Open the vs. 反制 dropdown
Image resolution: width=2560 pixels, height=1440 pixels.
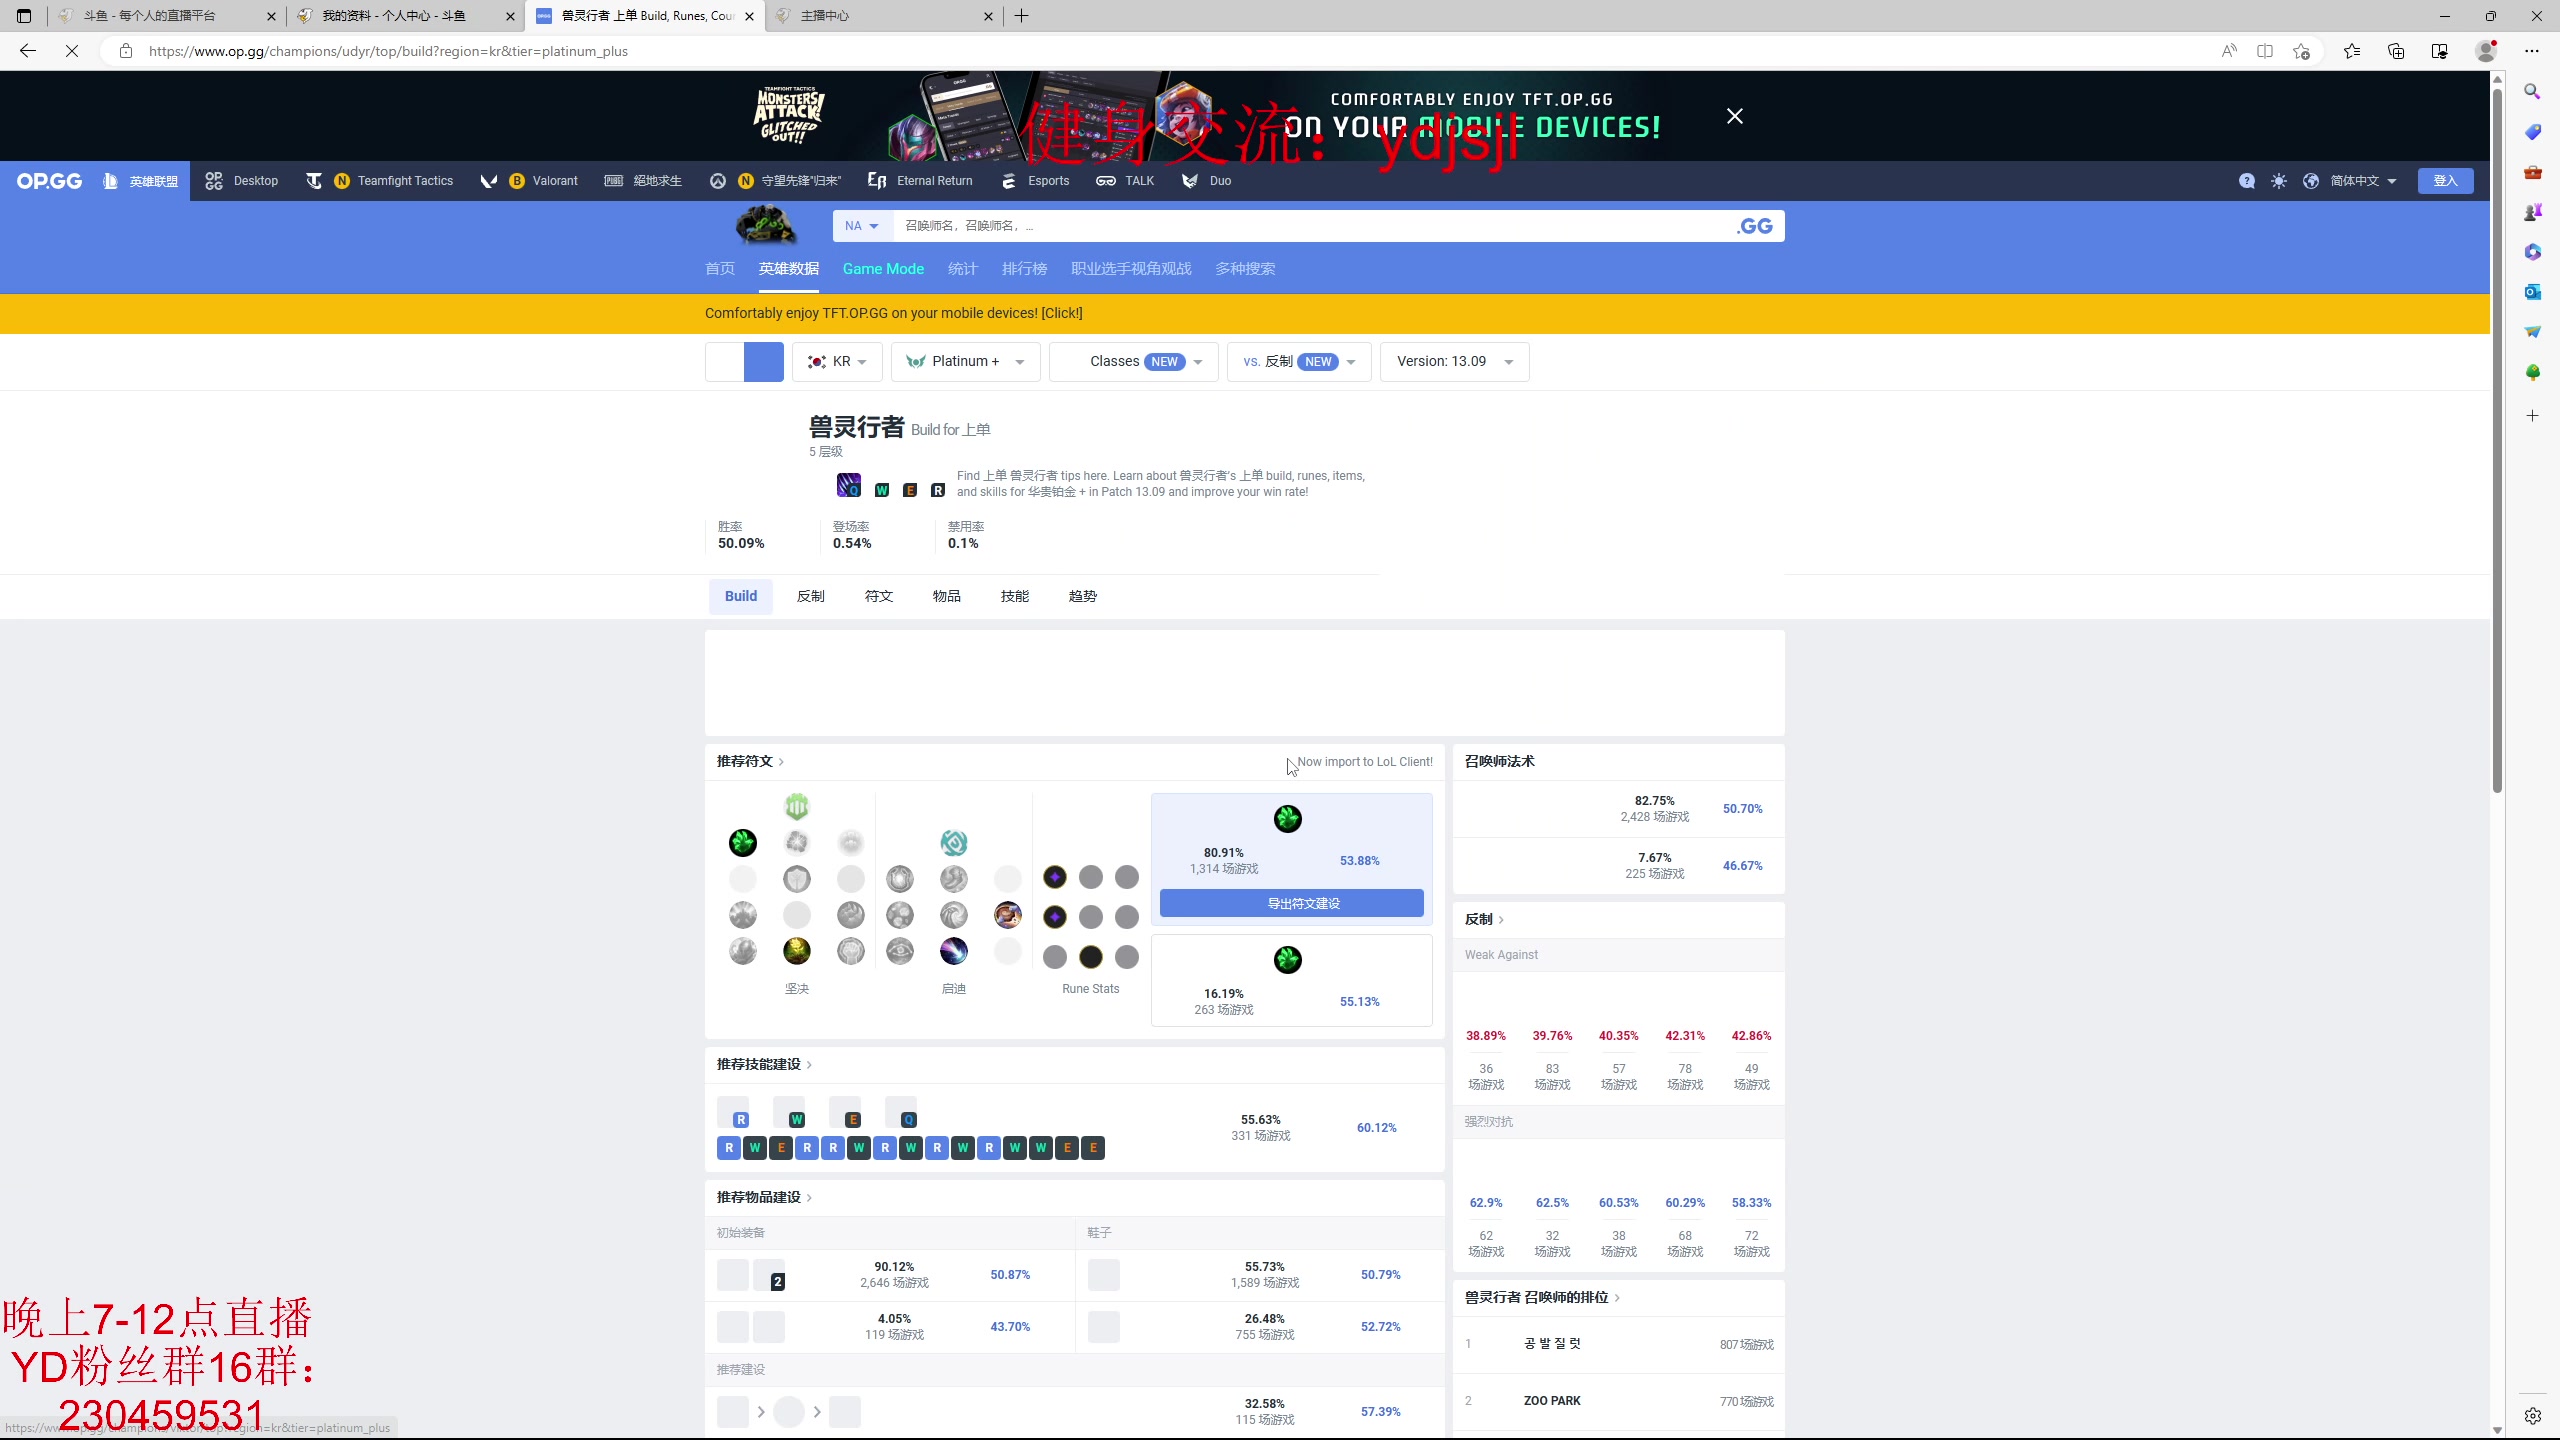[1299, 362]
